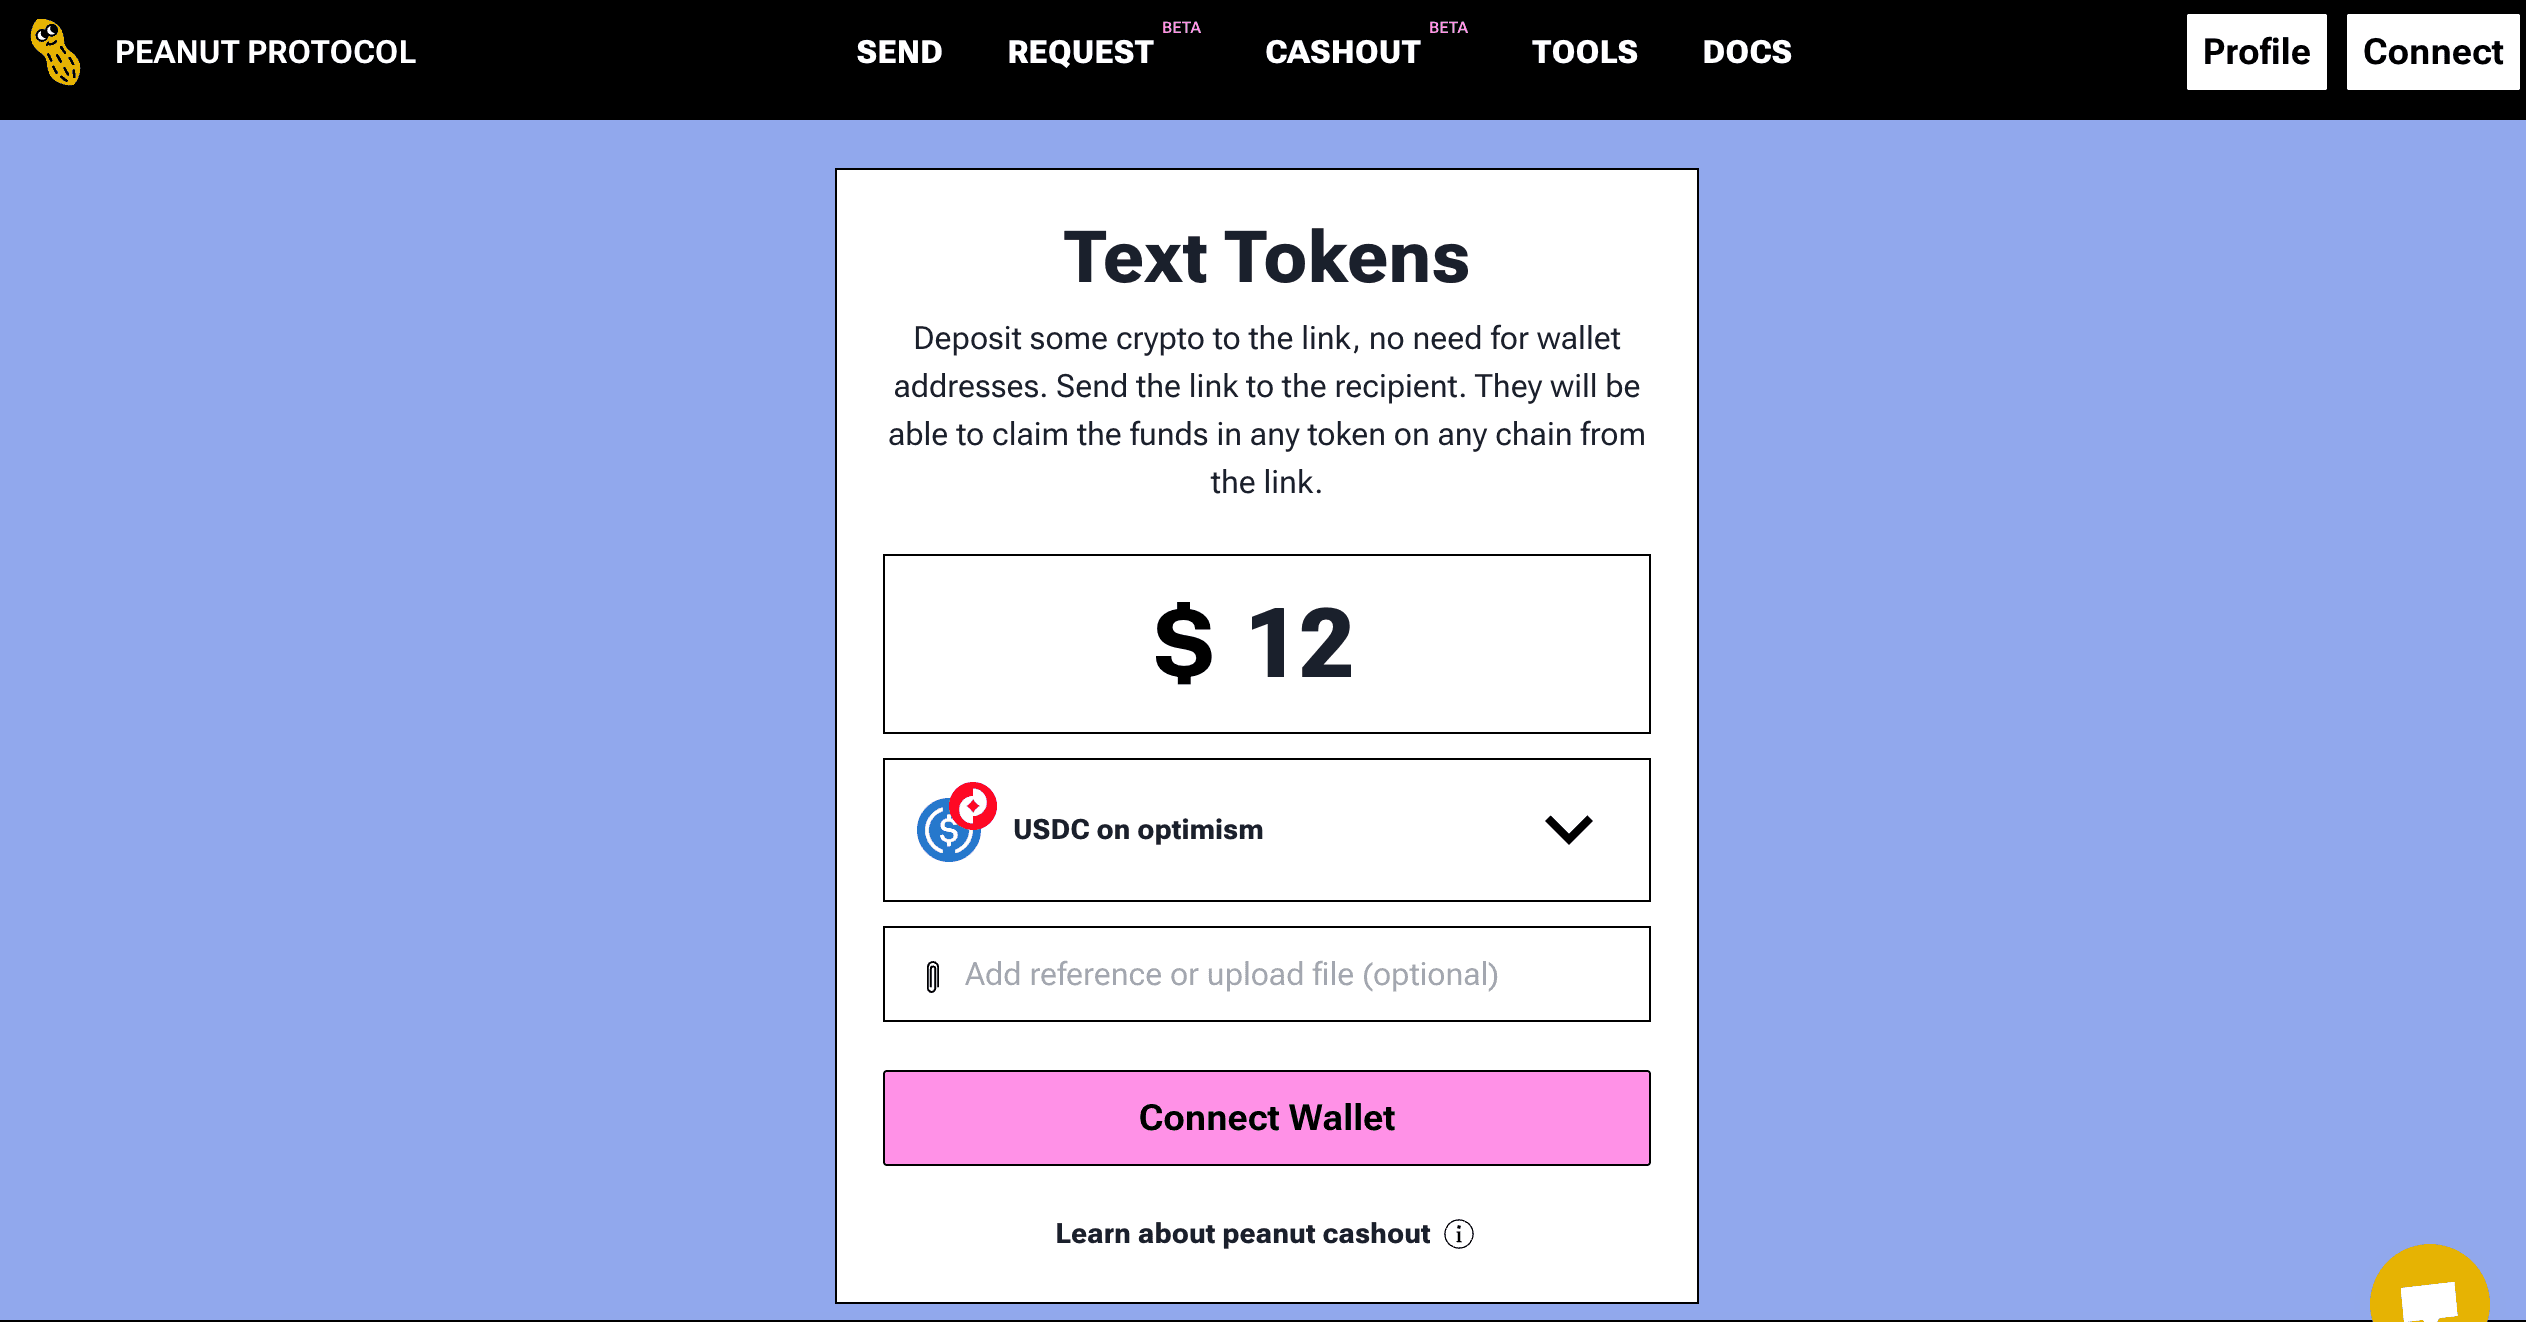Open the USDC on optimism selector
The width and height of the screenshot is (2526, 1322).
tap(1138, 830)
